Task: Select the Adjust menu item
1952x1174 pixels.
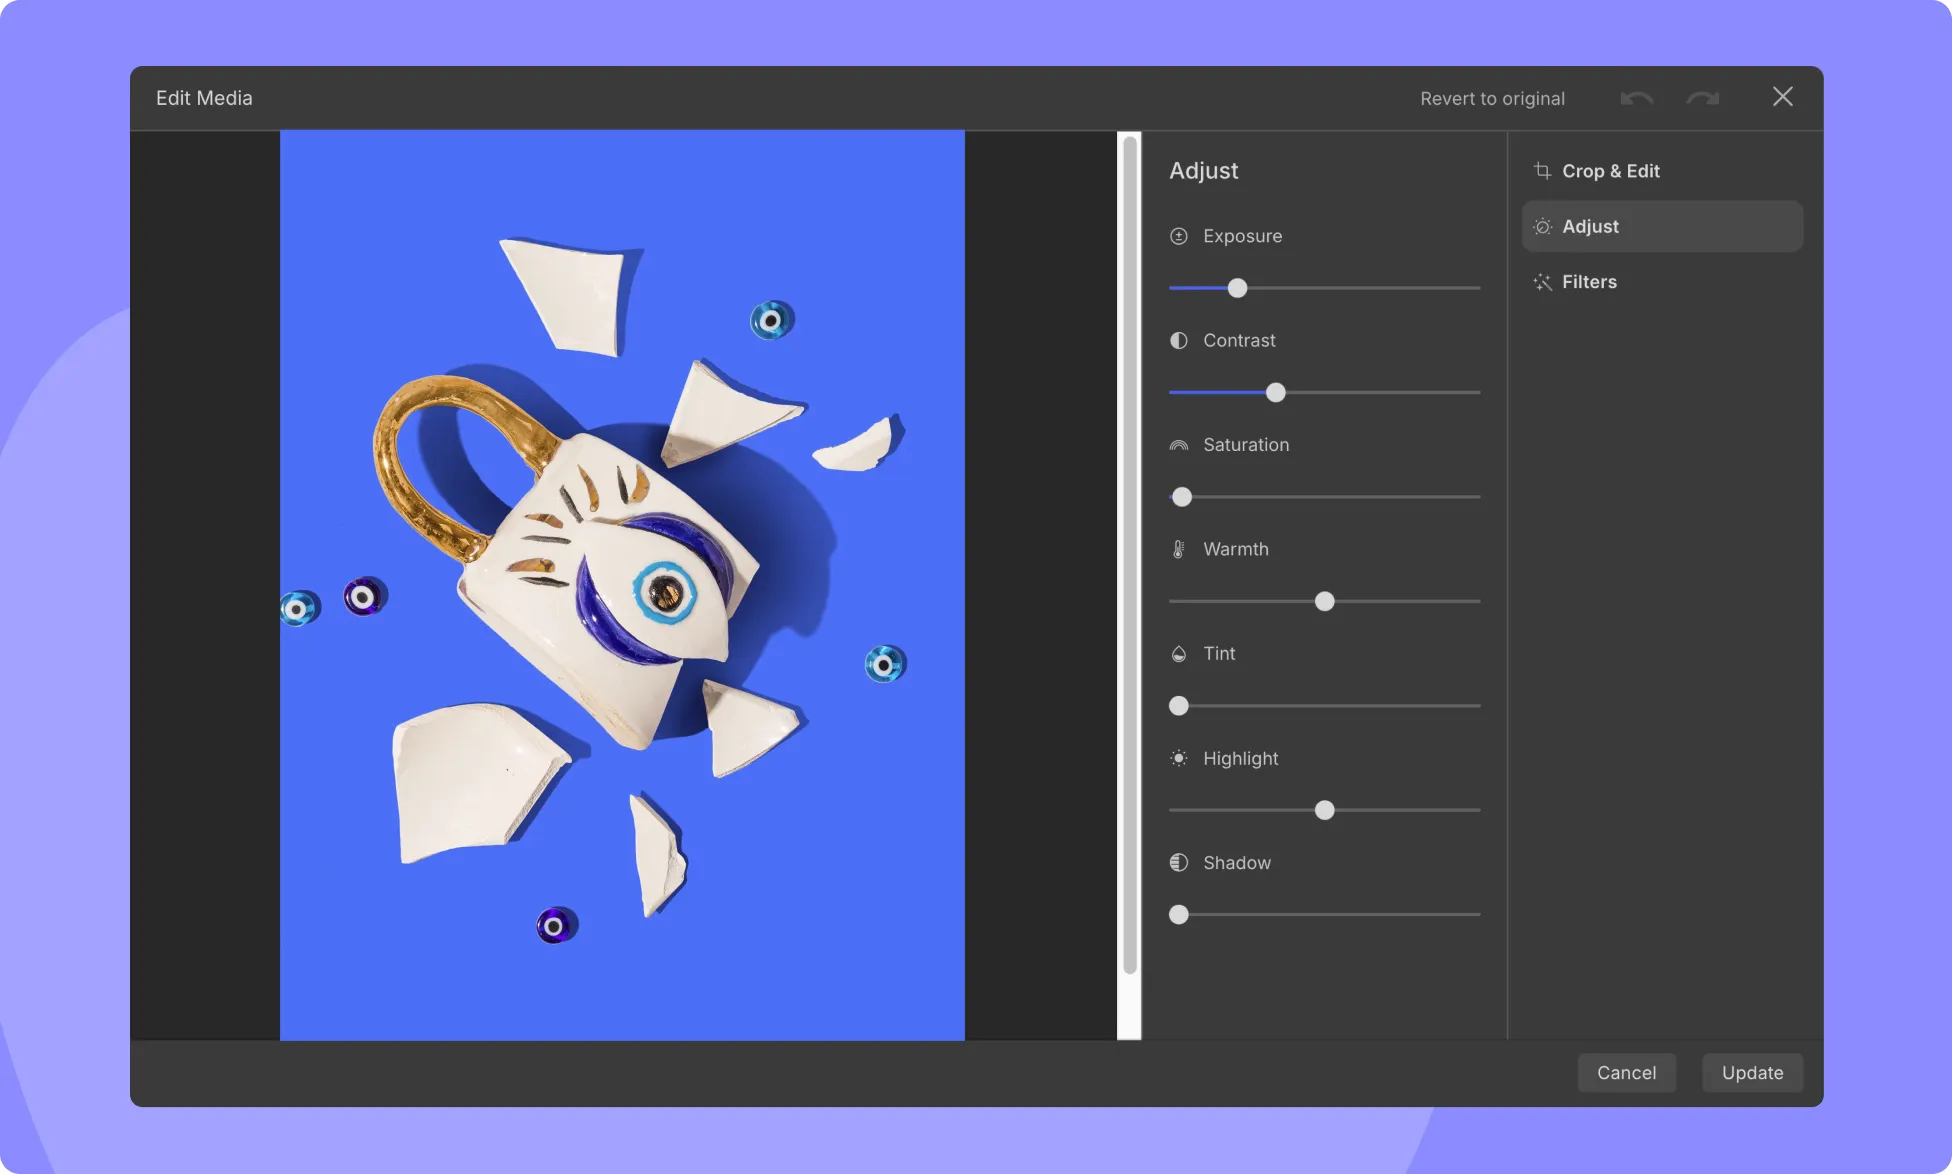Action: click(1662, 226)
